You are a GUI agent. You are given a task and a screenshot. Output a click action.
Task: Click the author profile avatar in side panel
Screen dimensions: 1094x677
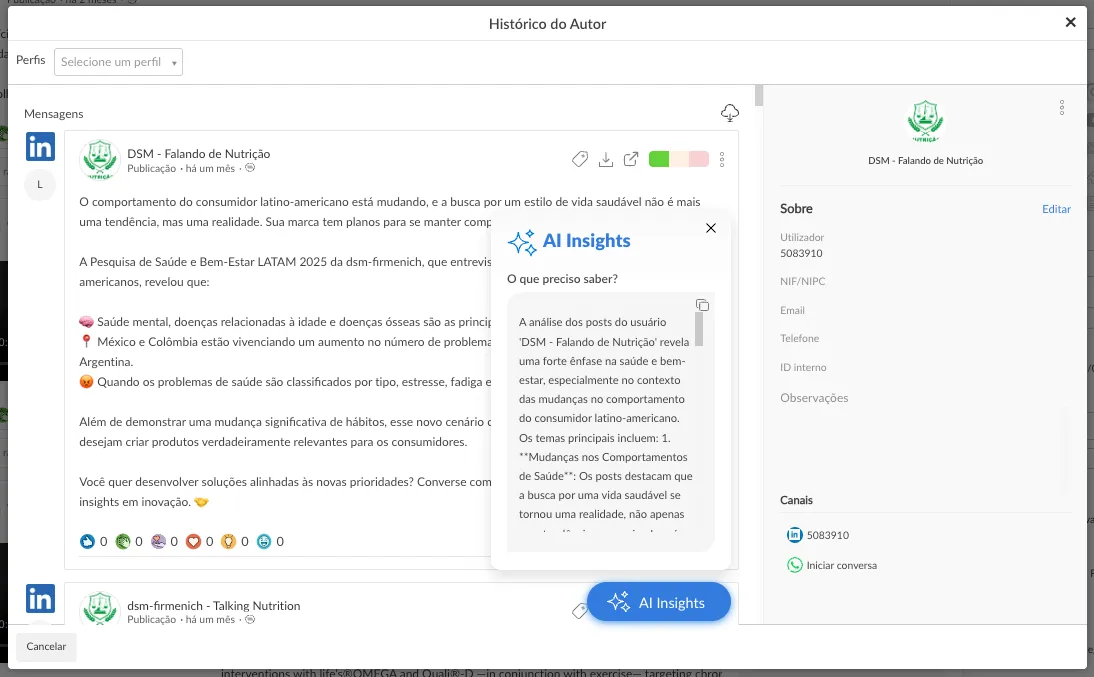coord(925,121)
